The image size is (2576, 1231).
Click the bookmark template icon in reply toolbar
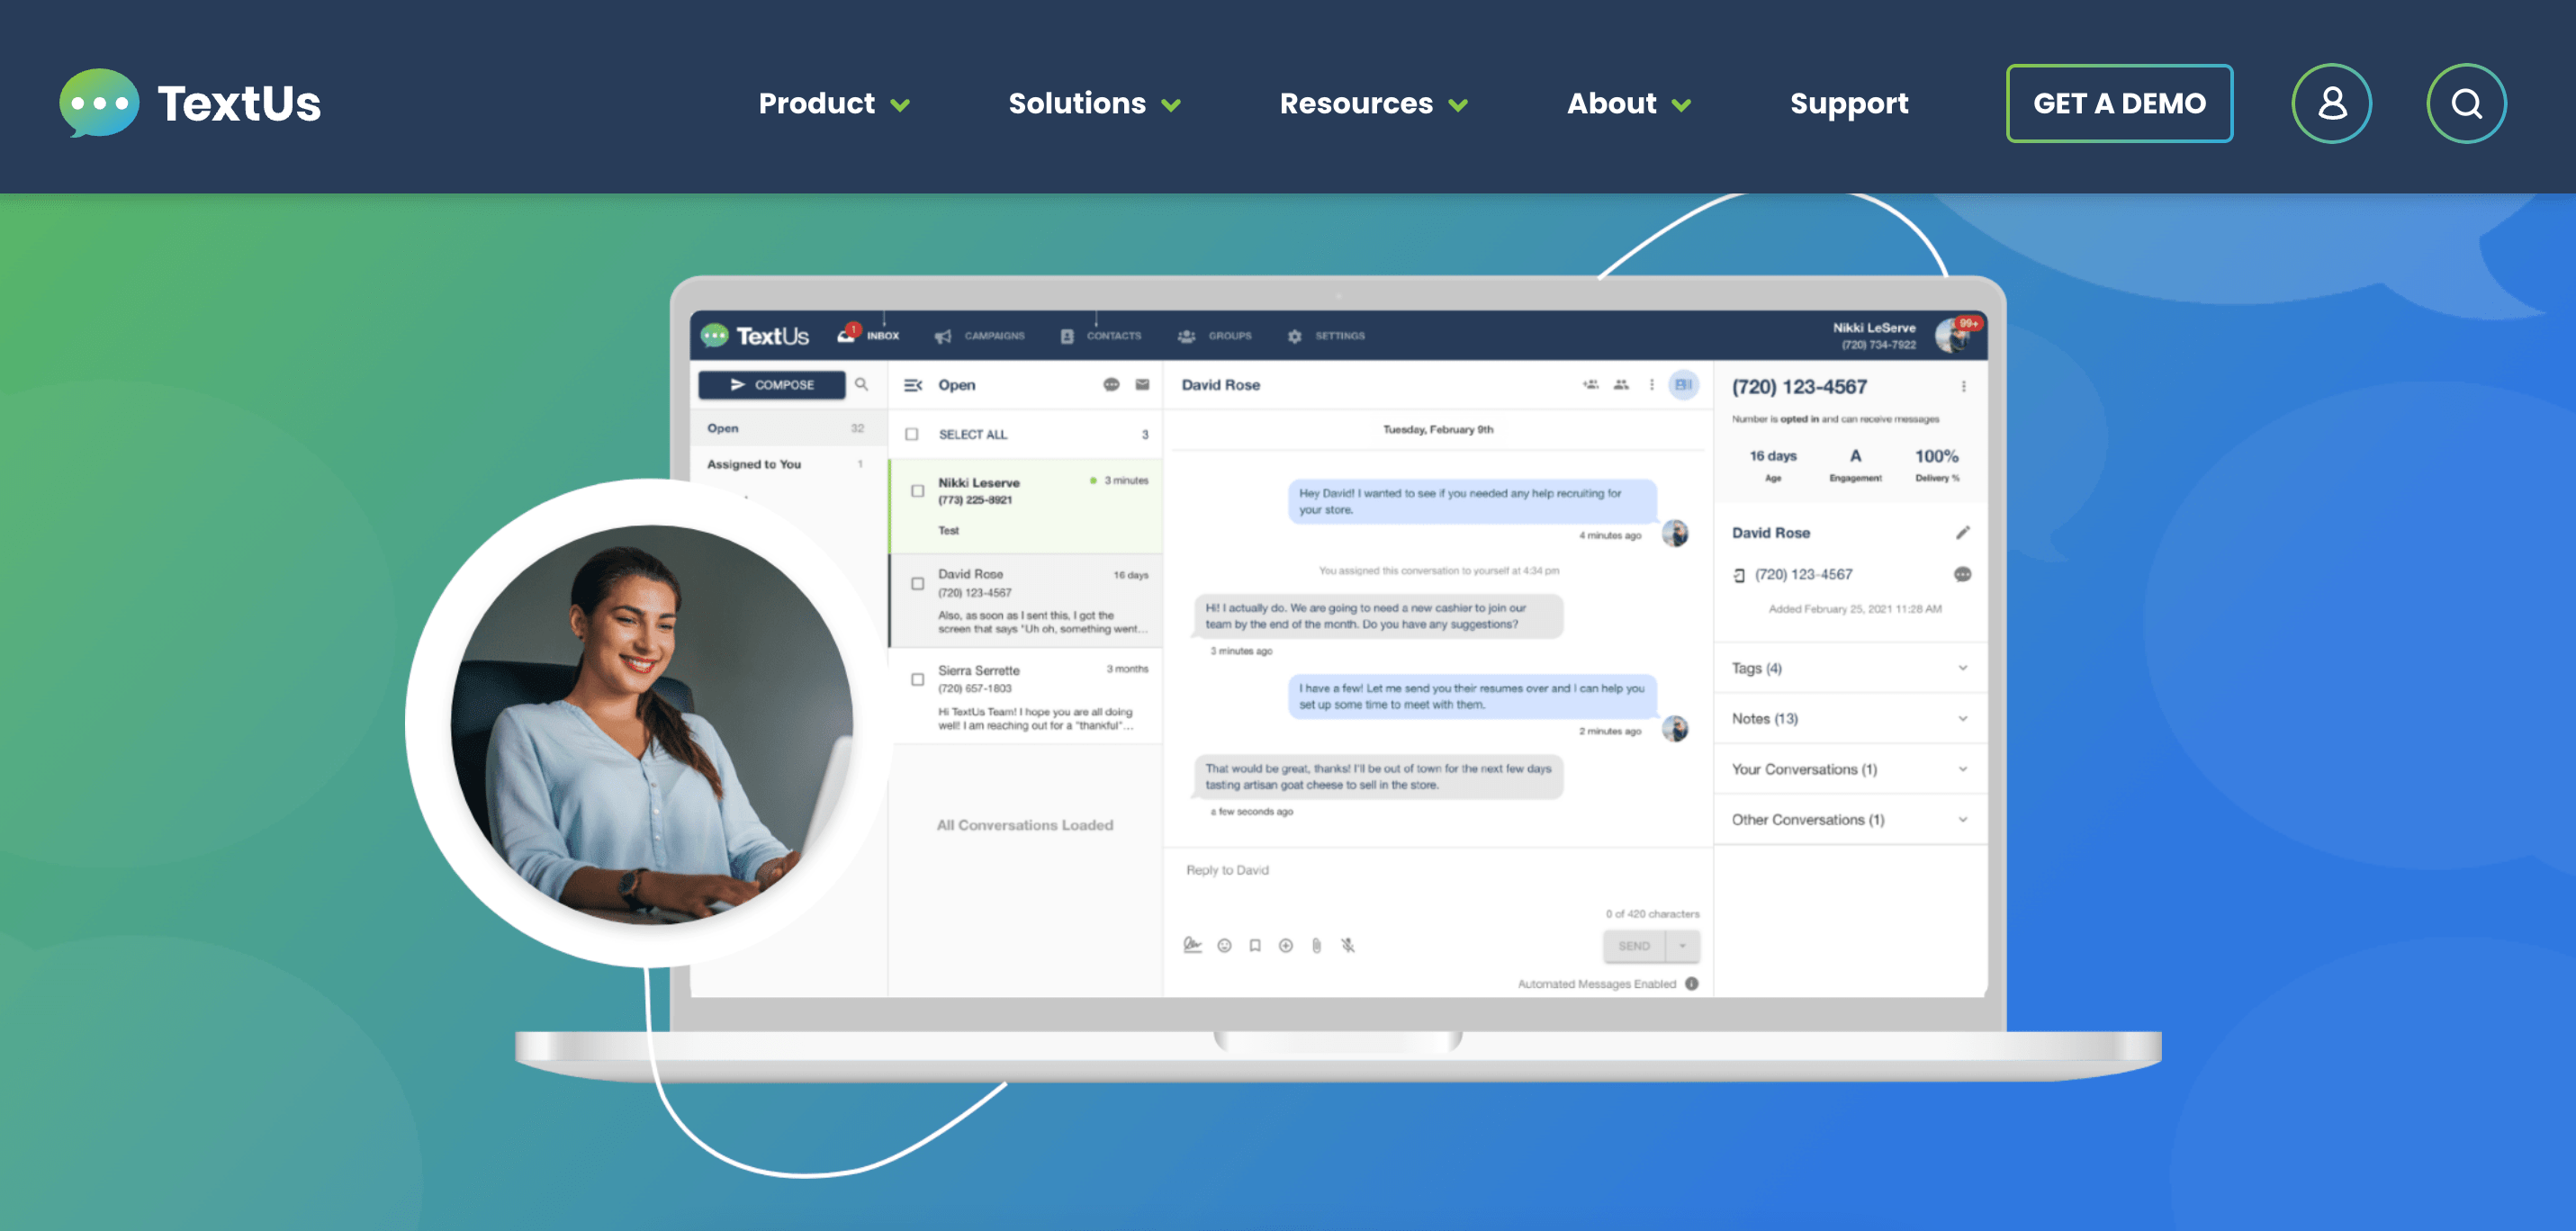[x=1255, y=945]
